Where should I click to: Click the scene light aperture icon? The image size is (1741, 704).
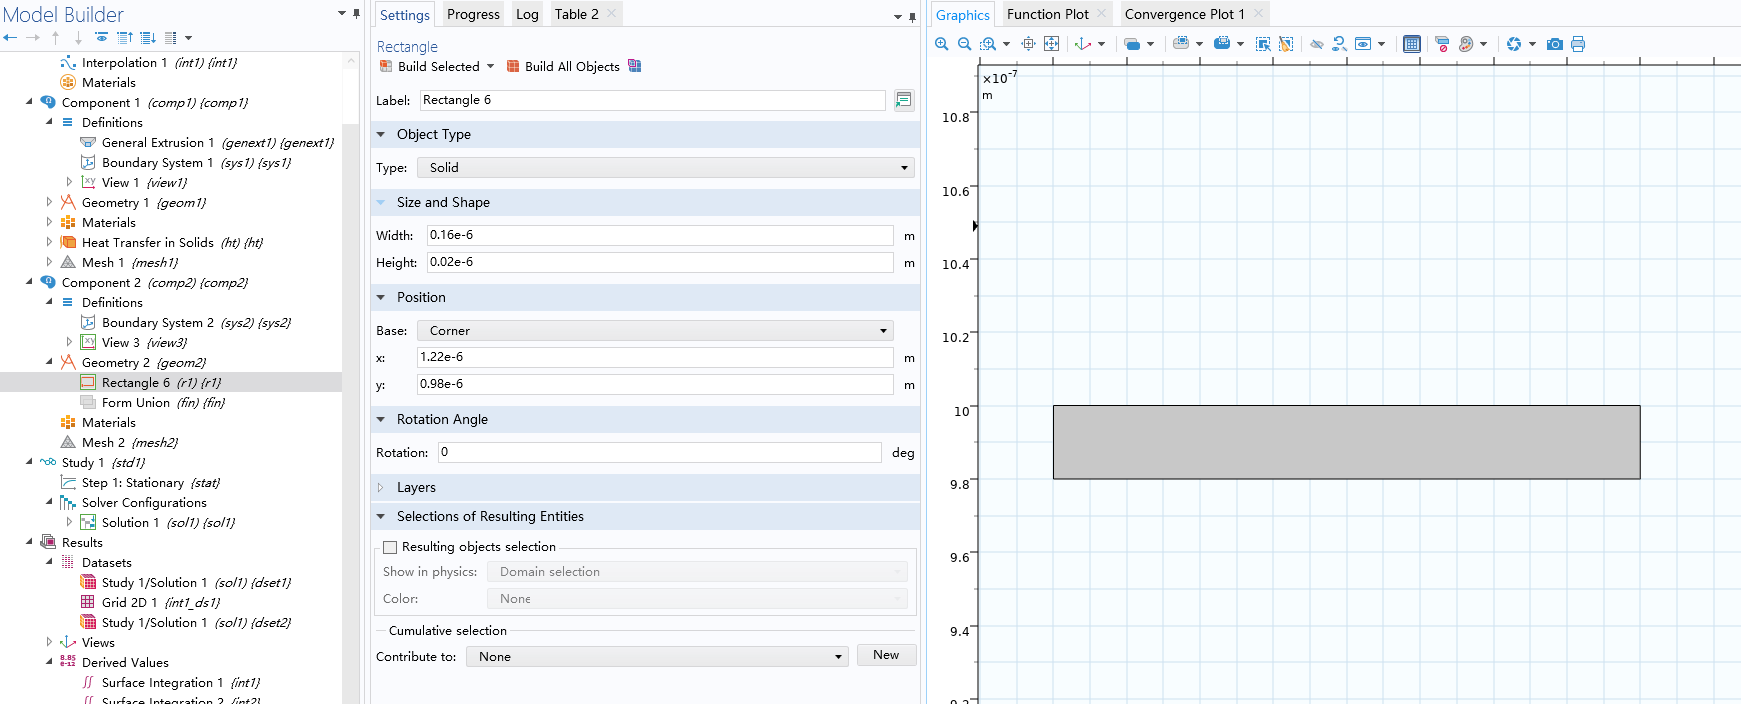[x=1514, y=44]
